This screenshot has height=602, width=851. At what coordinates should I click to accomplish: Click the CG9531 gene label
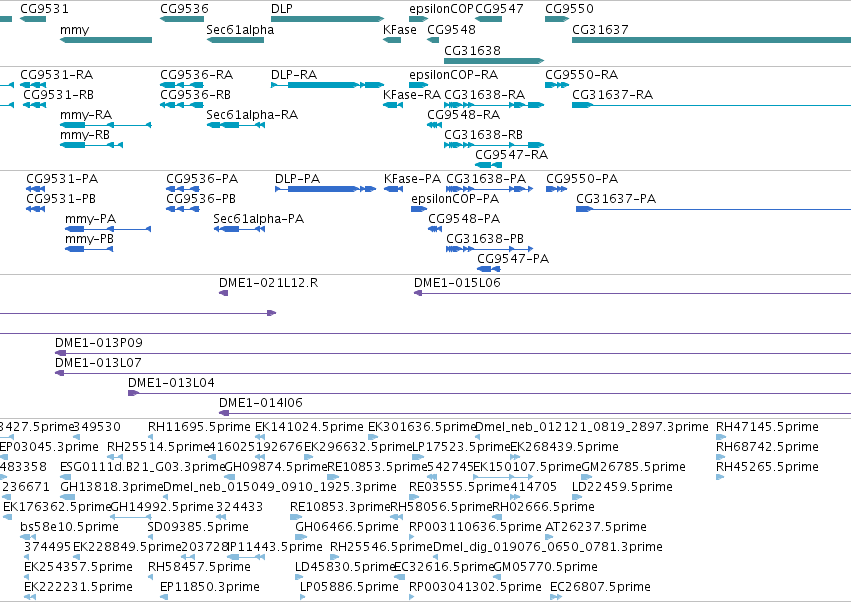click(45, 9)
